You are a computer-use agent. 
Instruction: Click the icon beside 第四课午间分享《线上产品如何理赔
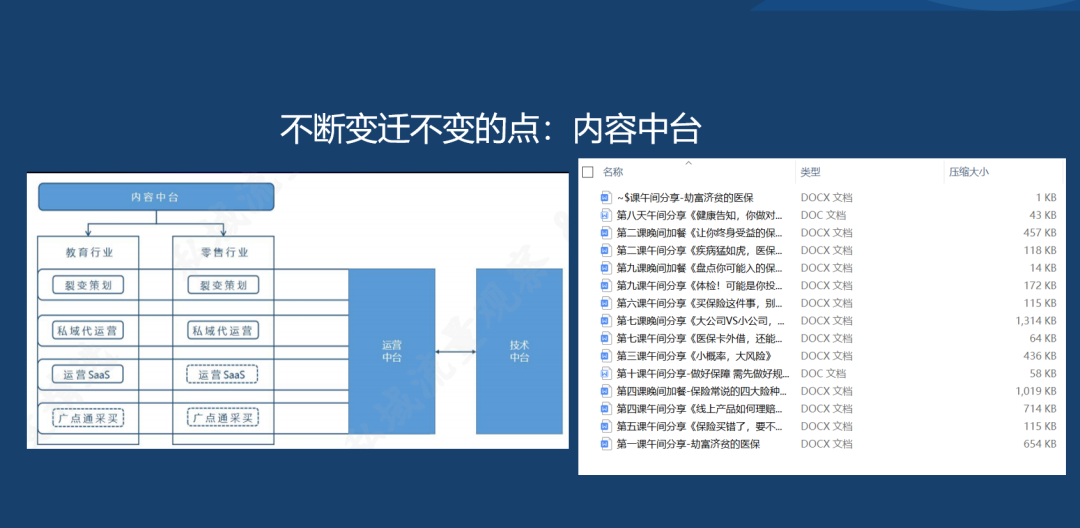tap(605, 408)
